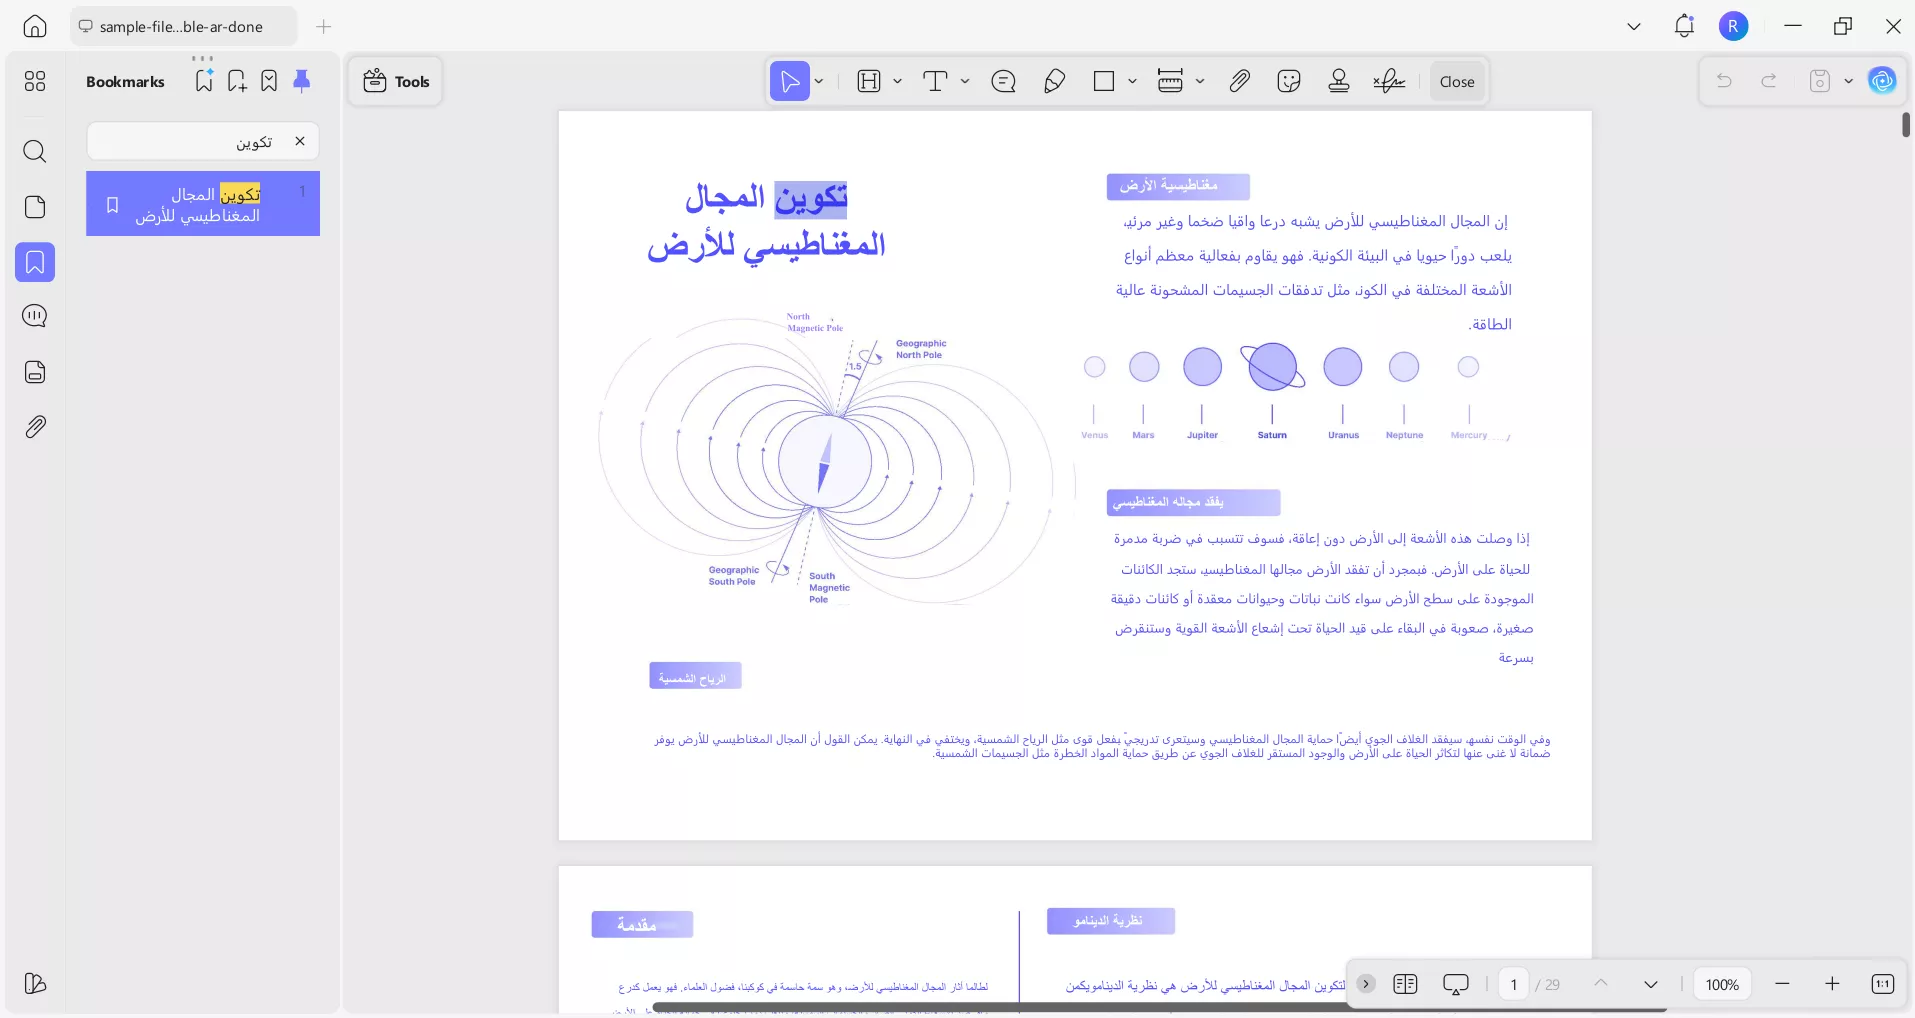Open the Tools menu
Image resolution: width=1915 pixels, height=1018 pixels.
[x=395, y=81]
